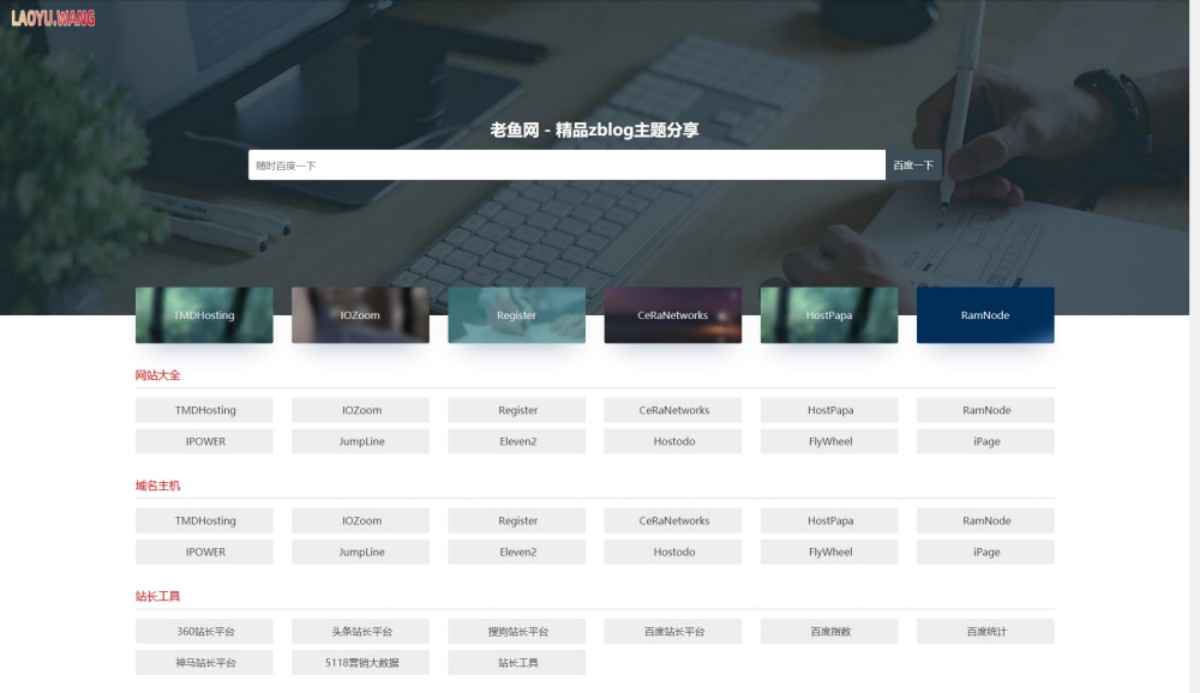Open the iPage link under 域名主机
The height and width of the screenshot is (693, 1200).
point(986,551)
